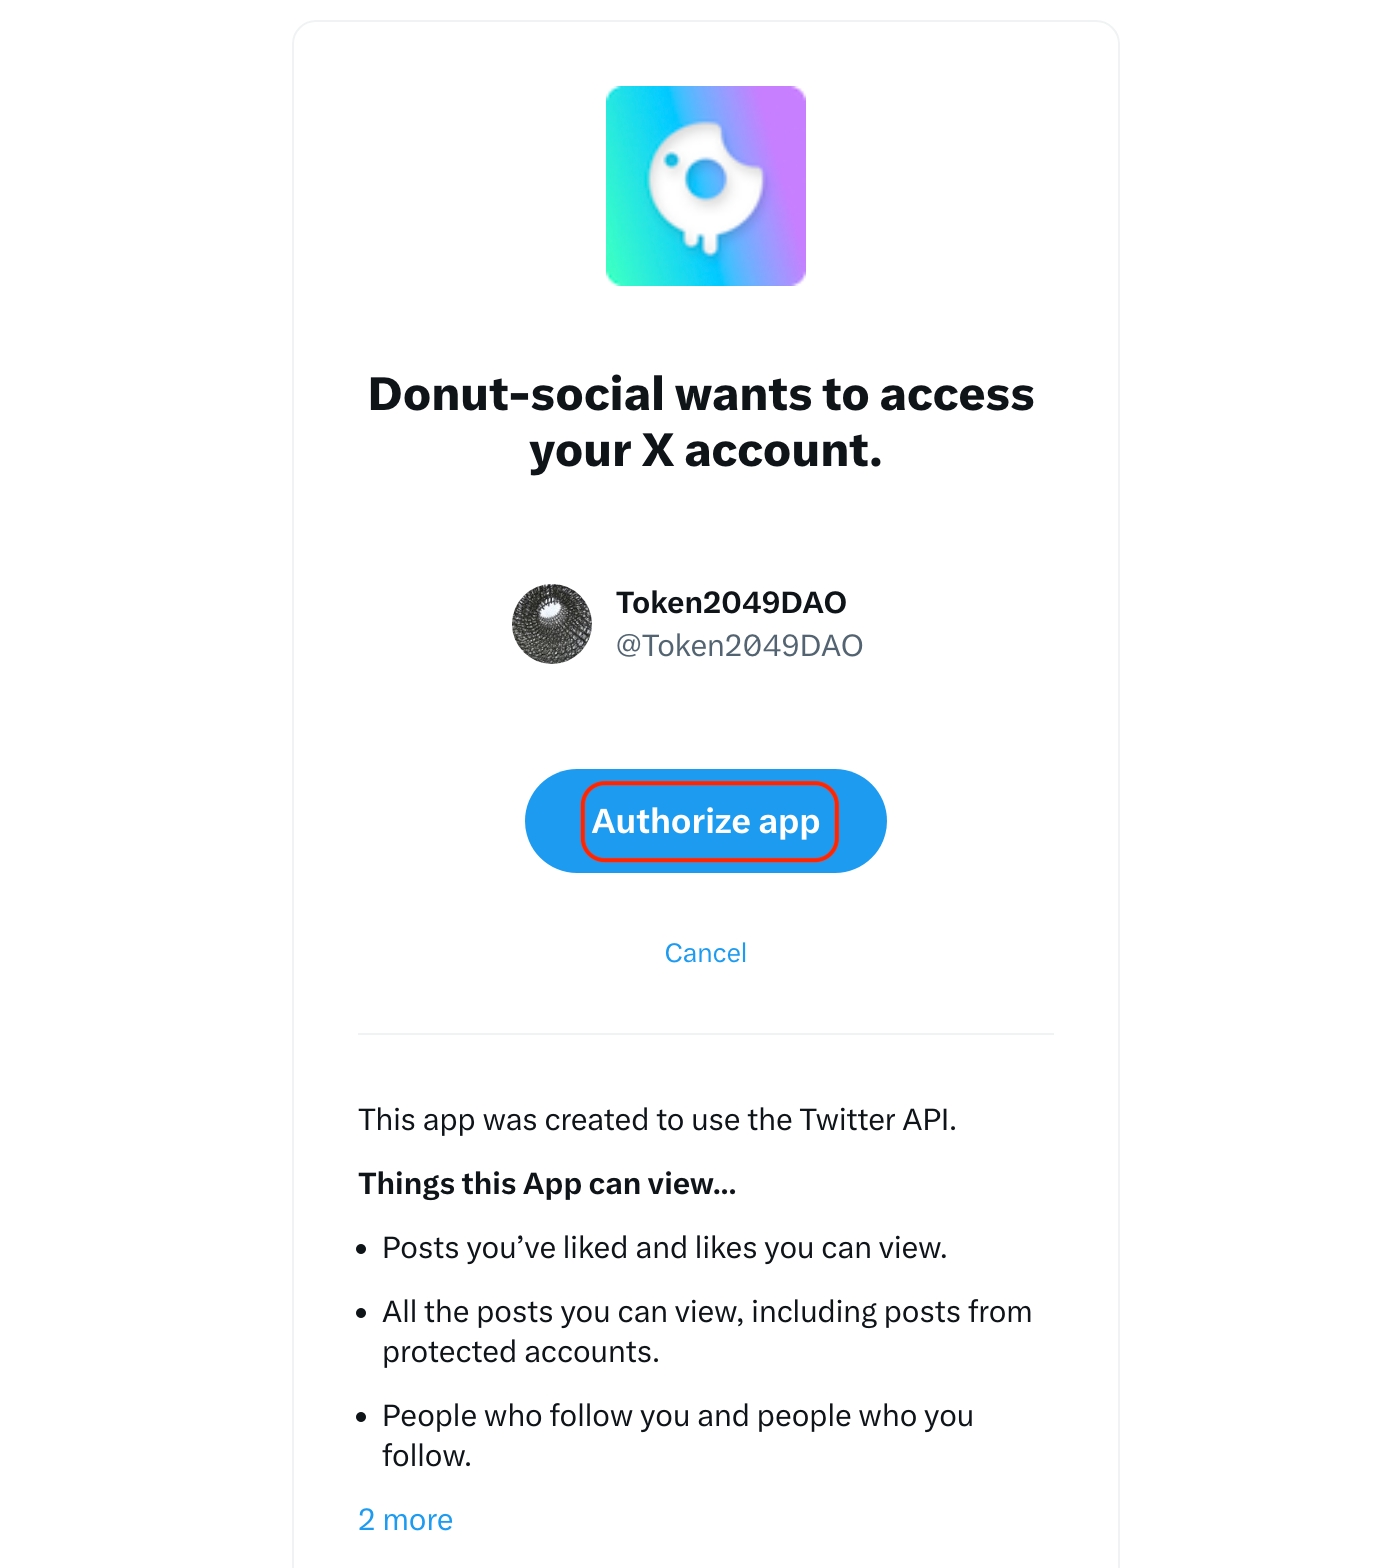Click the bullet marker before 'Posts you've liked'
The width and height of the screenshot is (1392, 1568).
tap(362, 1249)
